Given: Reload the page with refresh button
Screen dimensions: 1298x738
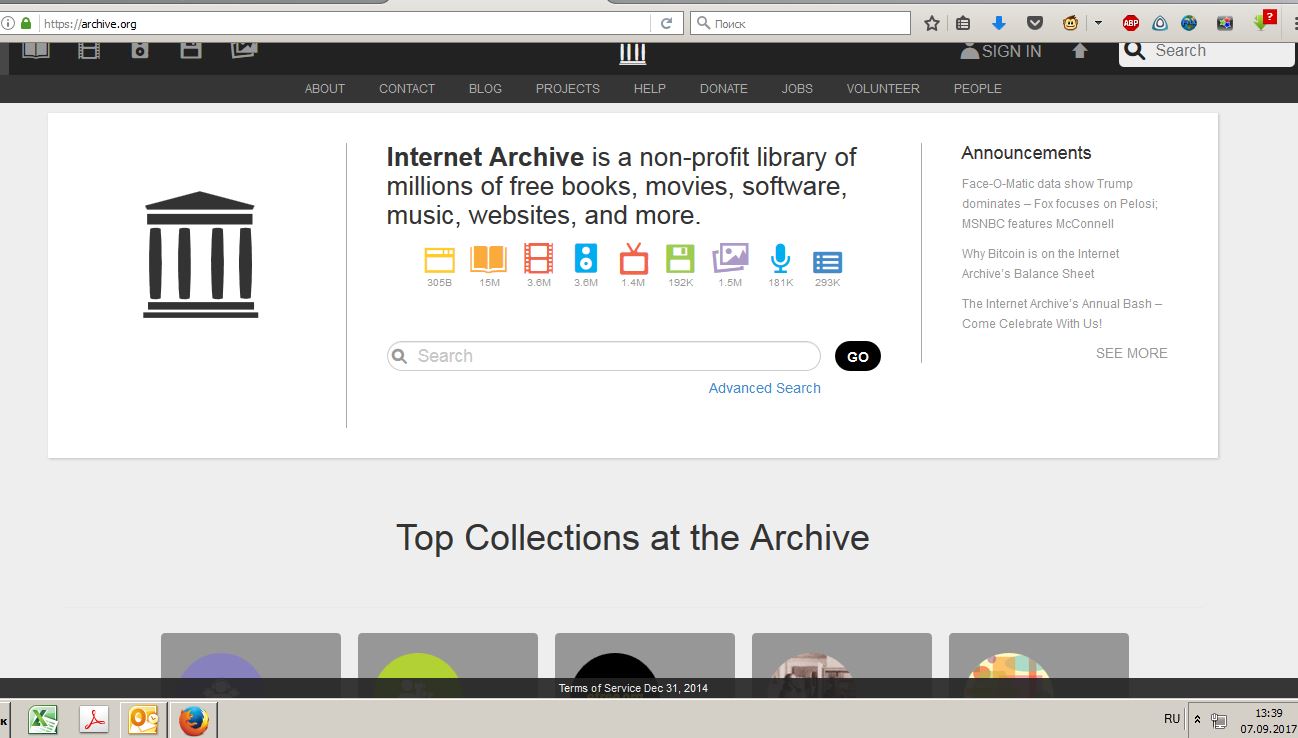Looking at the screenshot, I should tap(666, 23).
